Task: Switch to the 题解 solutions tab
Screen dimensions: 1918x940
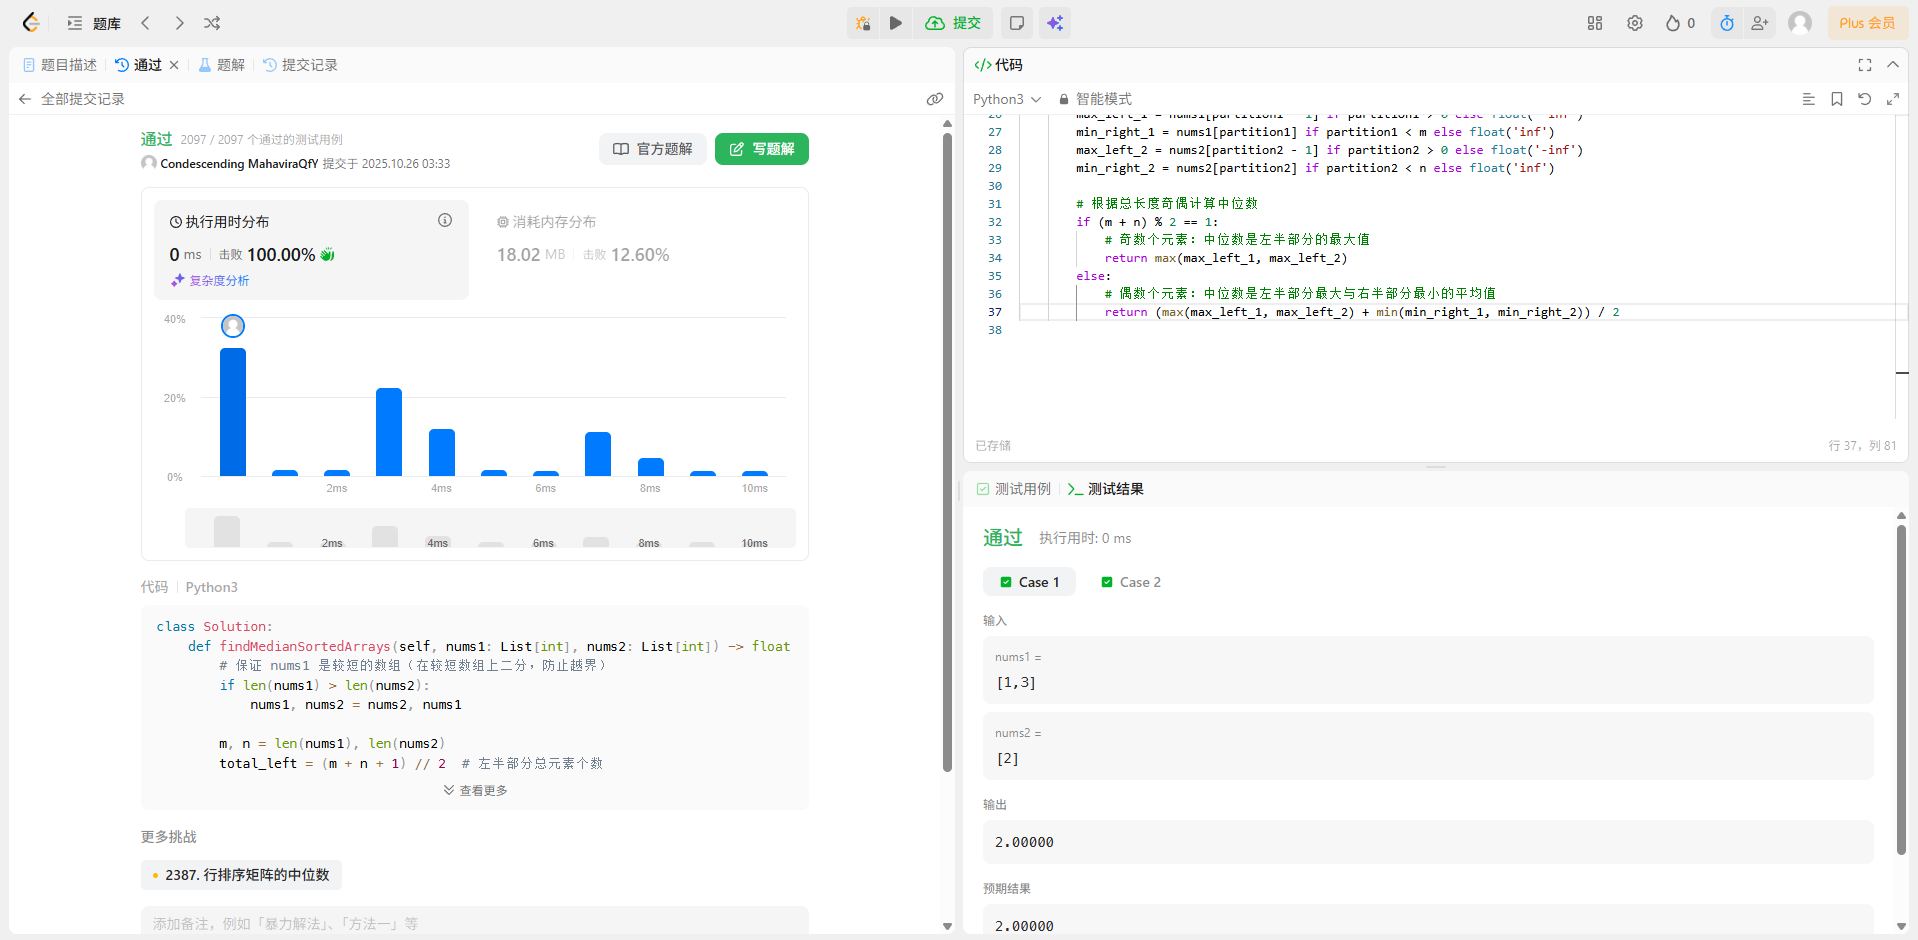Action: click(222, 65)
